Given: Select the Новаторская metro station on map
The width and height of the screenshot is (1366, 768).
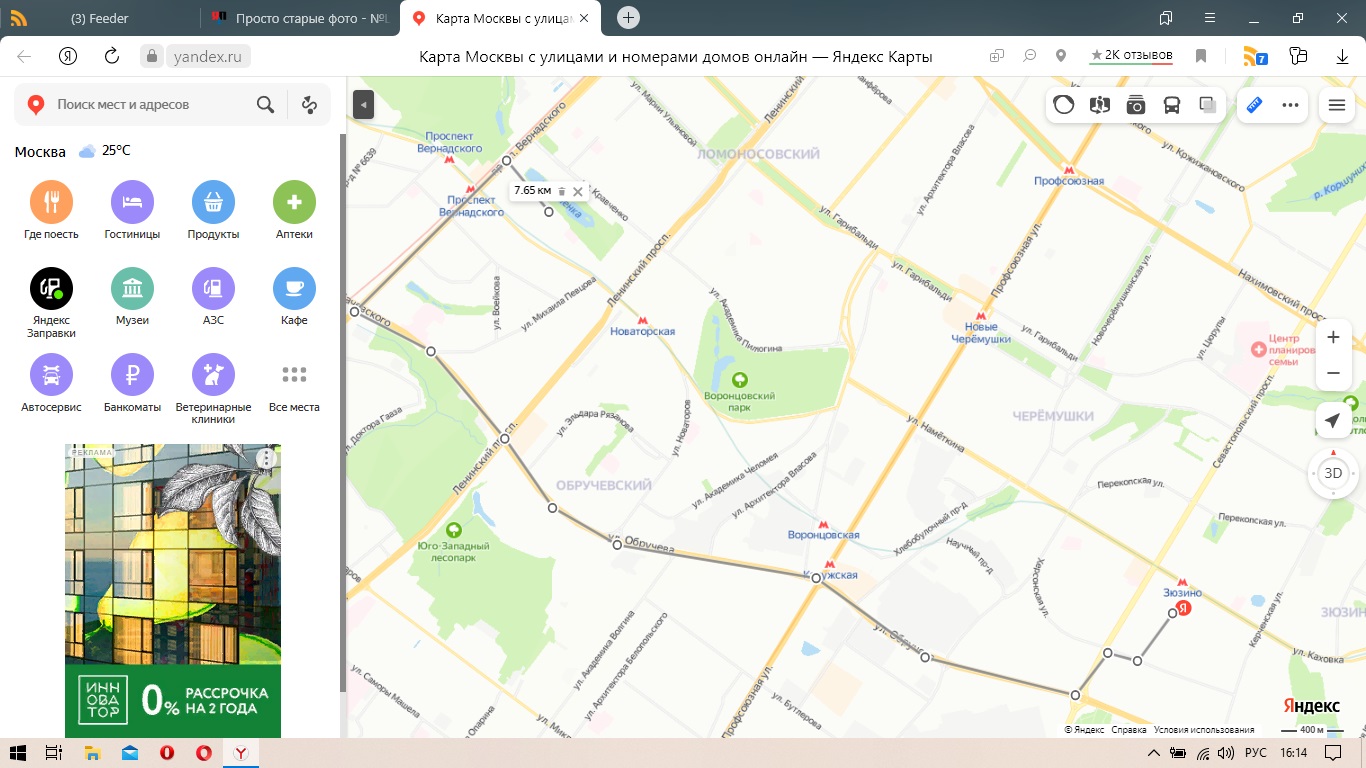Looking at the screenshot, I should (x=643, y=325).
